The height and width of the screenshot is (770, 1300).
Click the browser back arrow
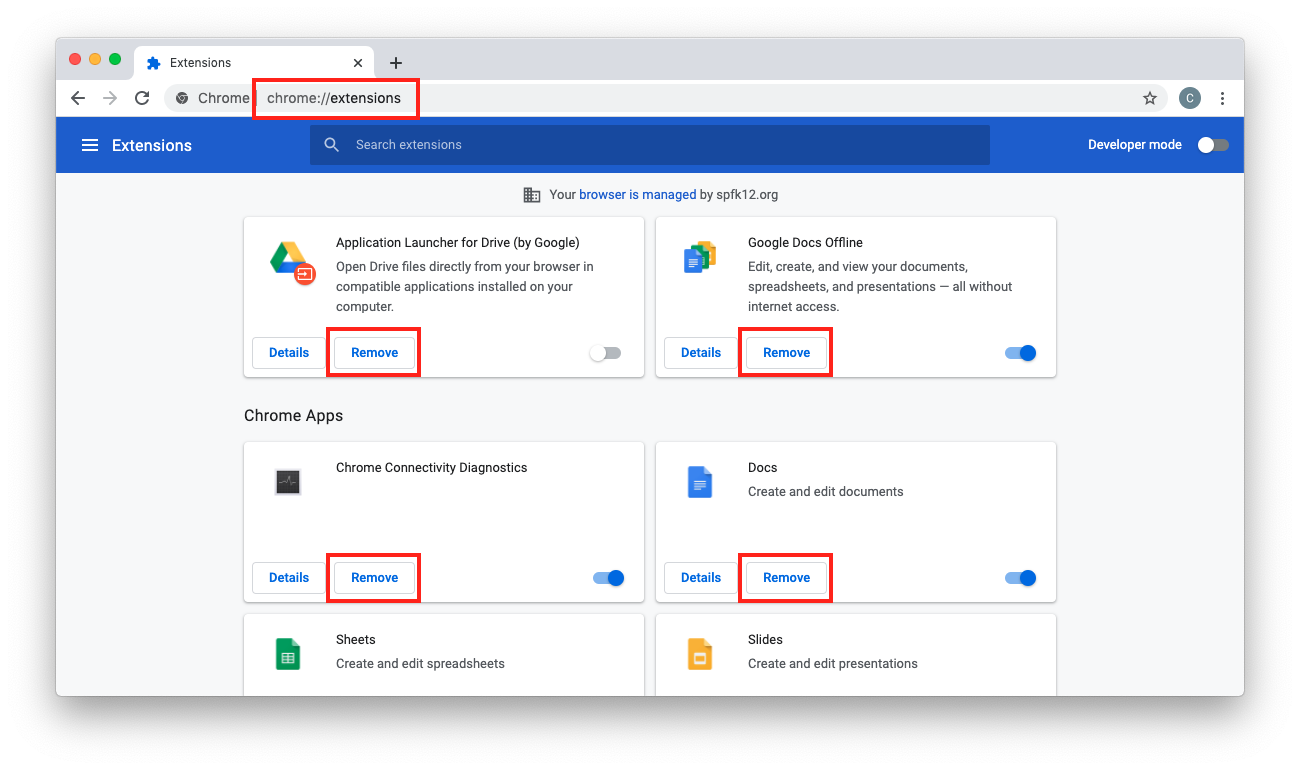pos(78,98)
